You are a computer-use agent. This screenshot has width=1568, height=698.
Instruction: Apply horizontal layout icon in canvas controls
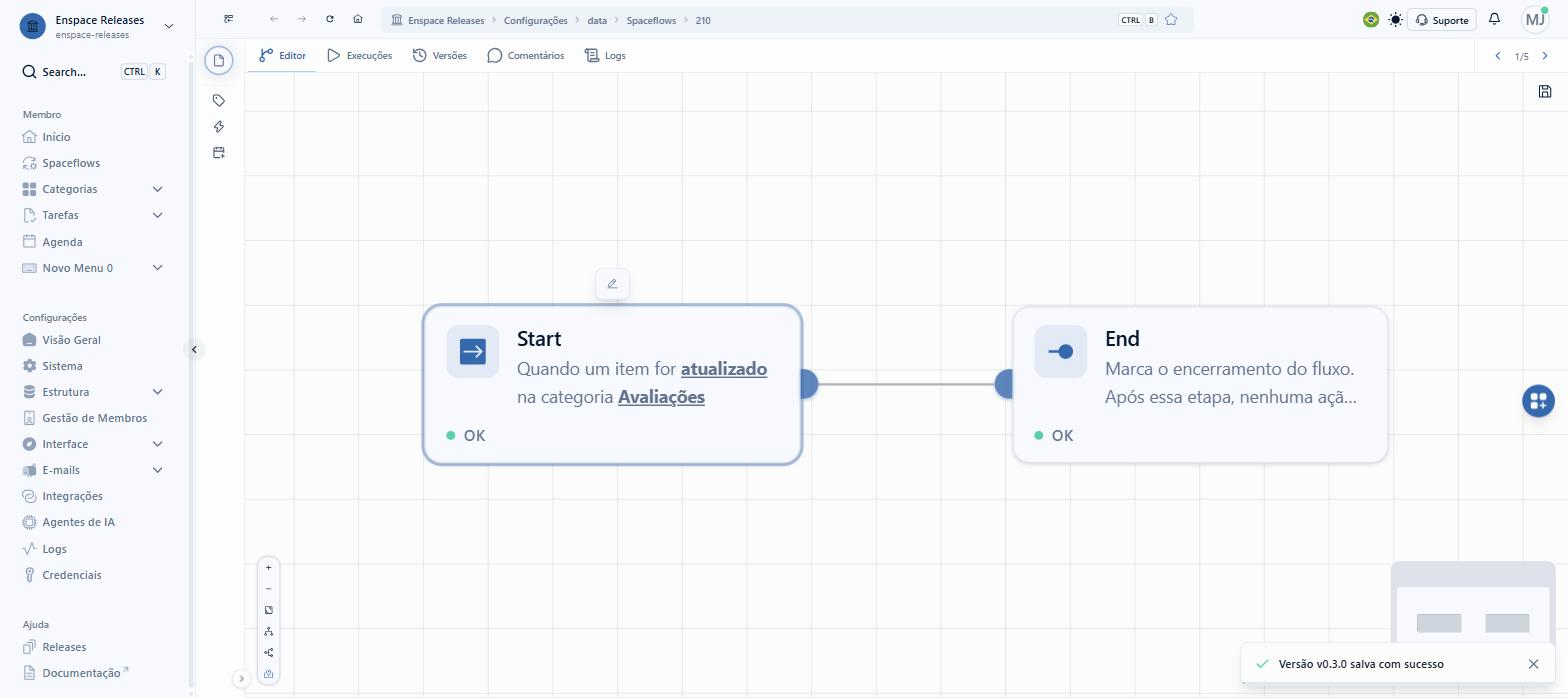(x=268, y=652)
